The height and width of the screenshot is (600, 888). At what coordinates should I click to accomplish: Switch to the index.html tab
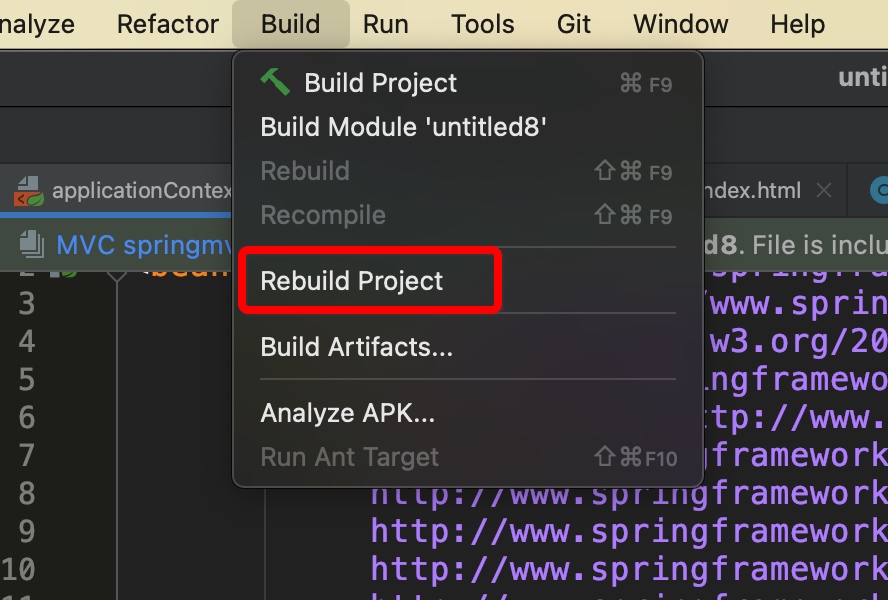(x=750, y=190)
